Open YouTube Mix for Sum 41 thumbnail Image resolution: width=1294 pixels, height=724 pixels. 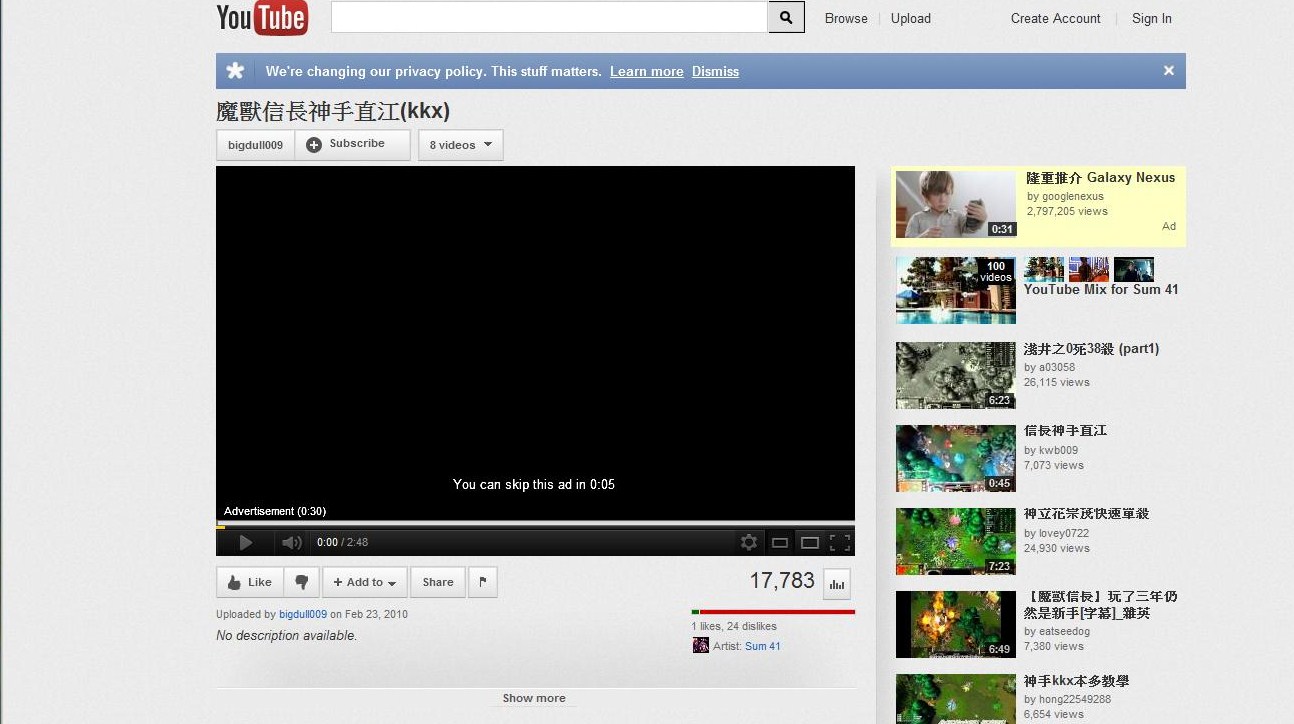pyautogui.click(x=955, y=290)
